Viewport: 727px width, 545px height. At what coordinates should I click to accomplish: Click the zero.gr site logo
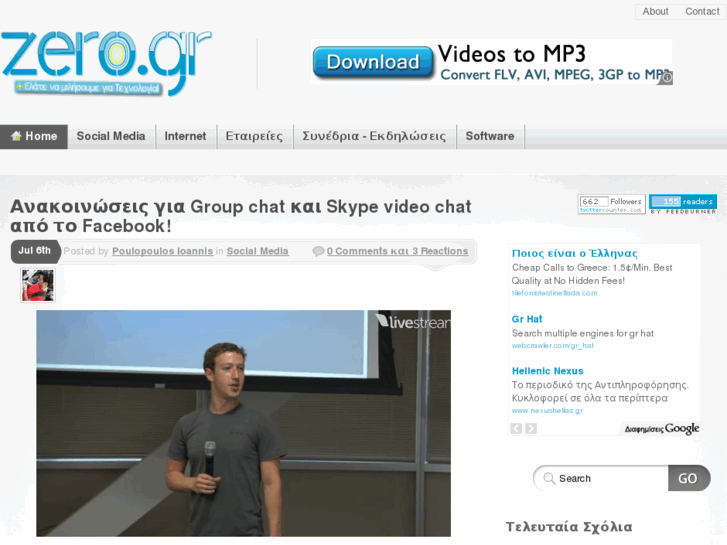coord(107,63)
